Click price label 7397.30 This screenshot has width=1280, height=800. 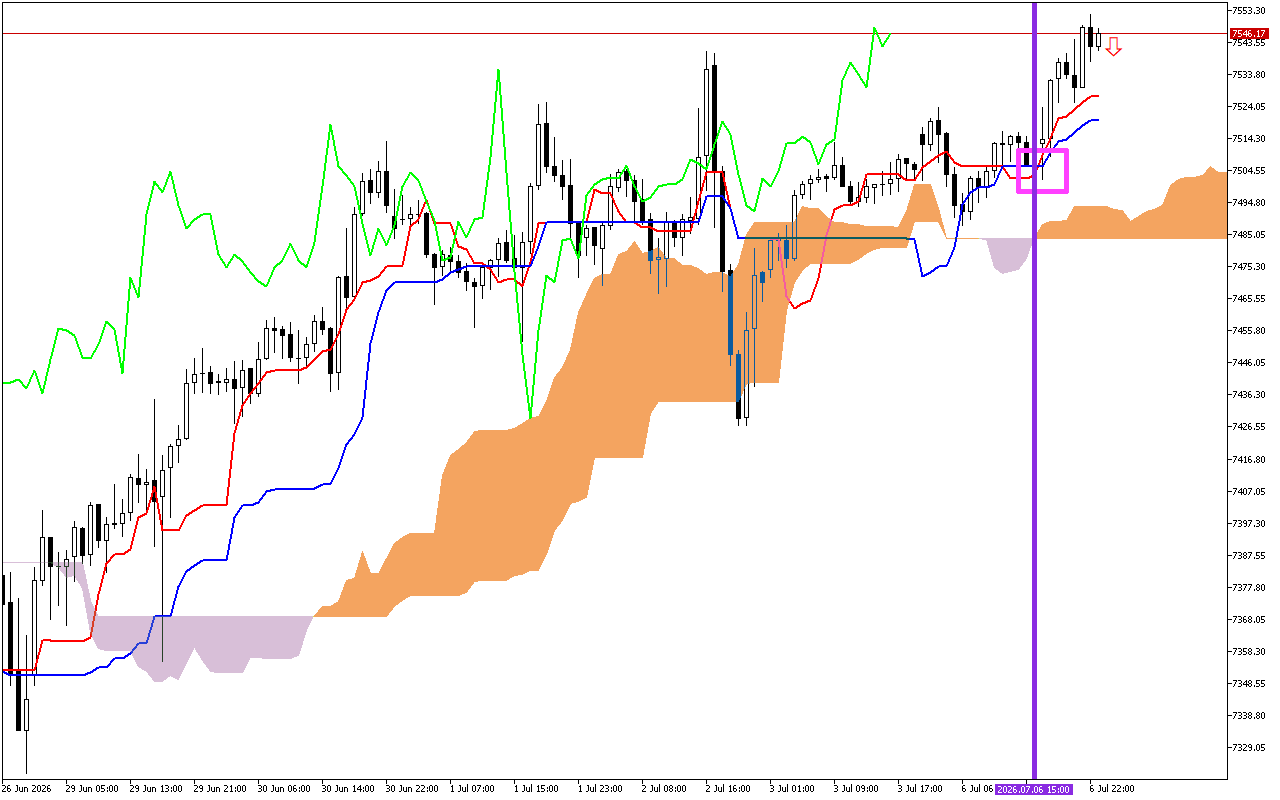coord(1250,523)
